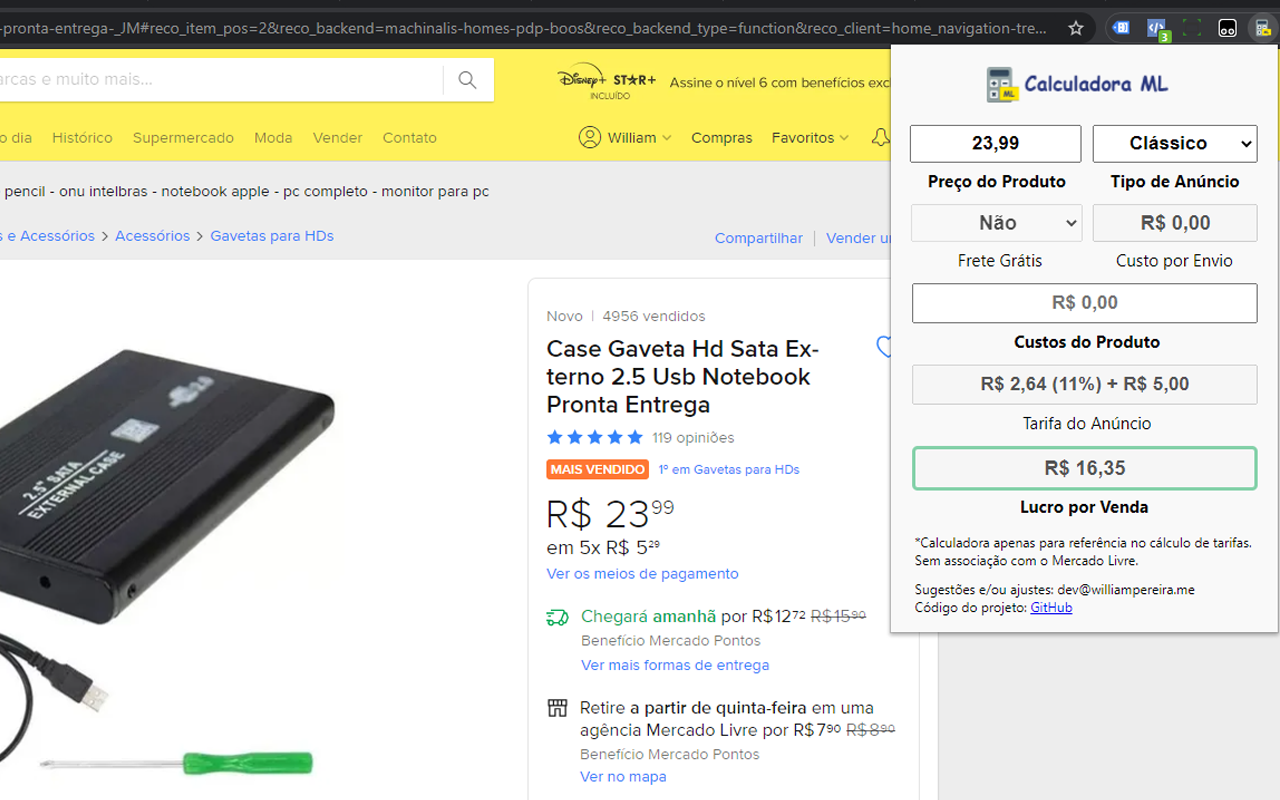Click the code snippet extension with badge 3
The image size is (1280, 800).
tap(1154, 27)
